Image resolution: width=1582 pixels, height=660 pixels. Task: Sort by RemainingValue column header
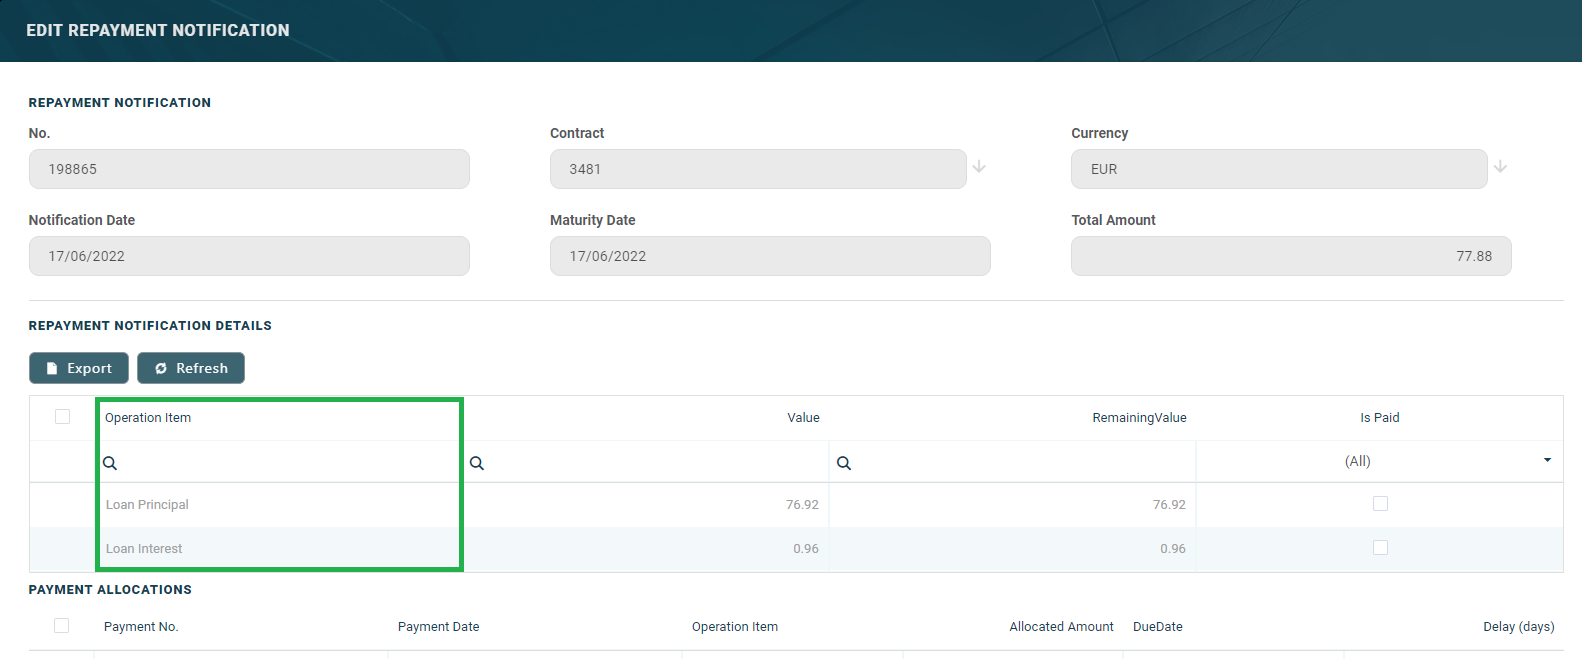(x=1138, y=418)
